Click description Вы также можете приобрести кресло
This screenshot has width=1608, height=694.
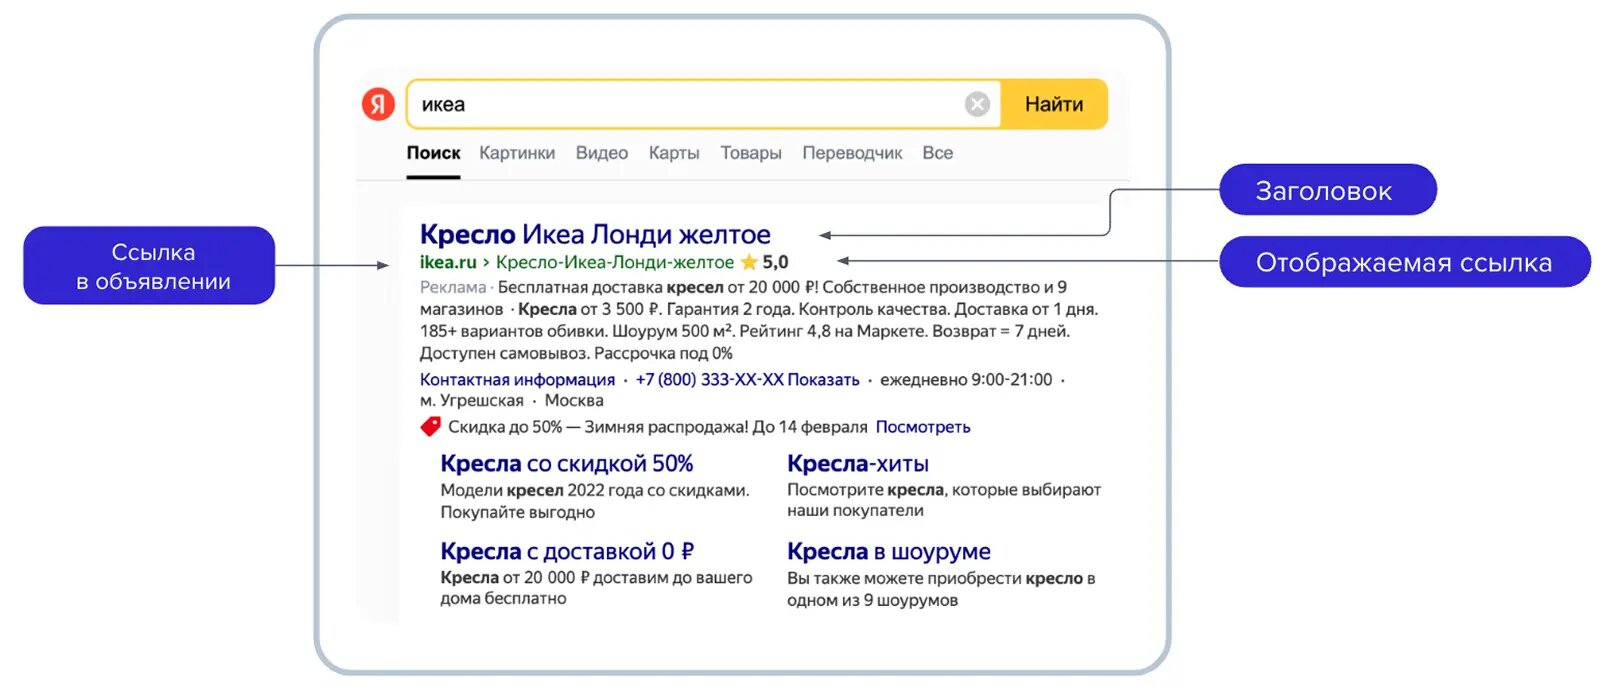coord(941,589)
